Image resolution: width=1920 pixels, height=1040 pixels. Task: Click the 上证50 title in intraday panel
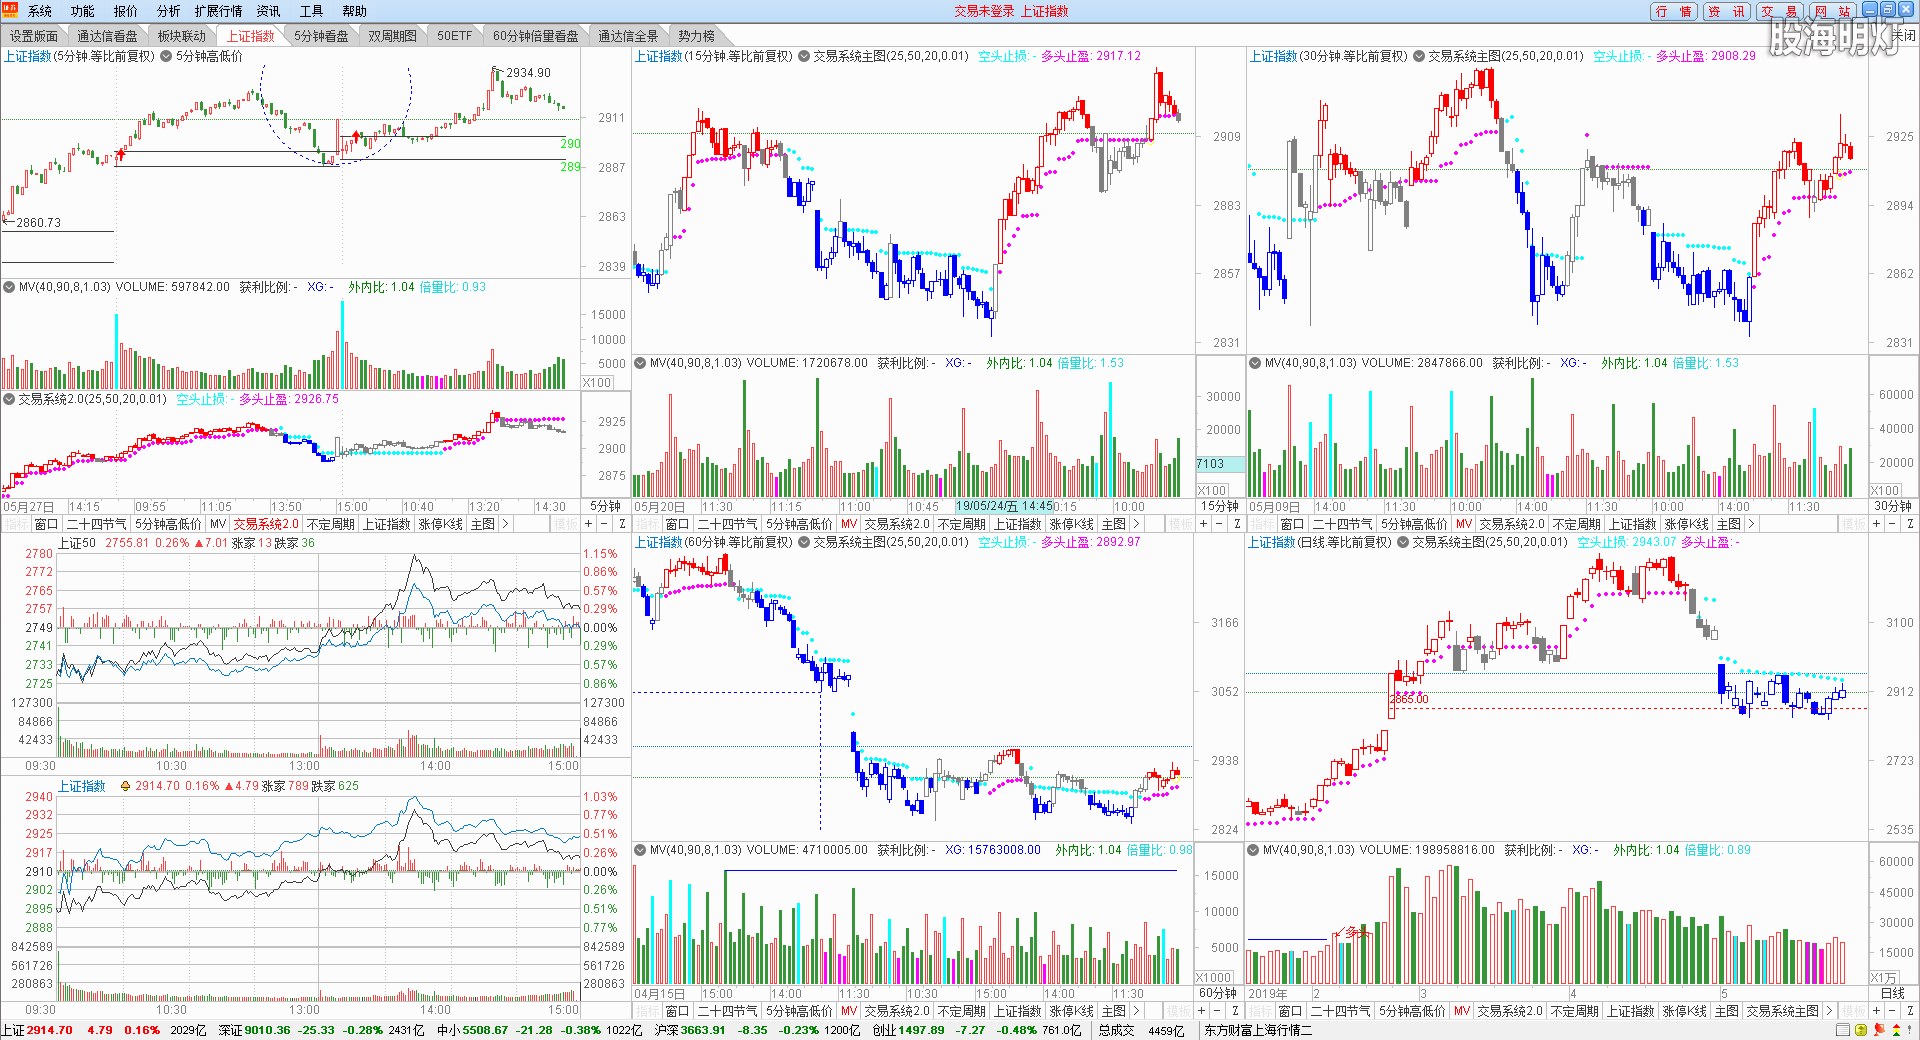(x=77, y=543)
